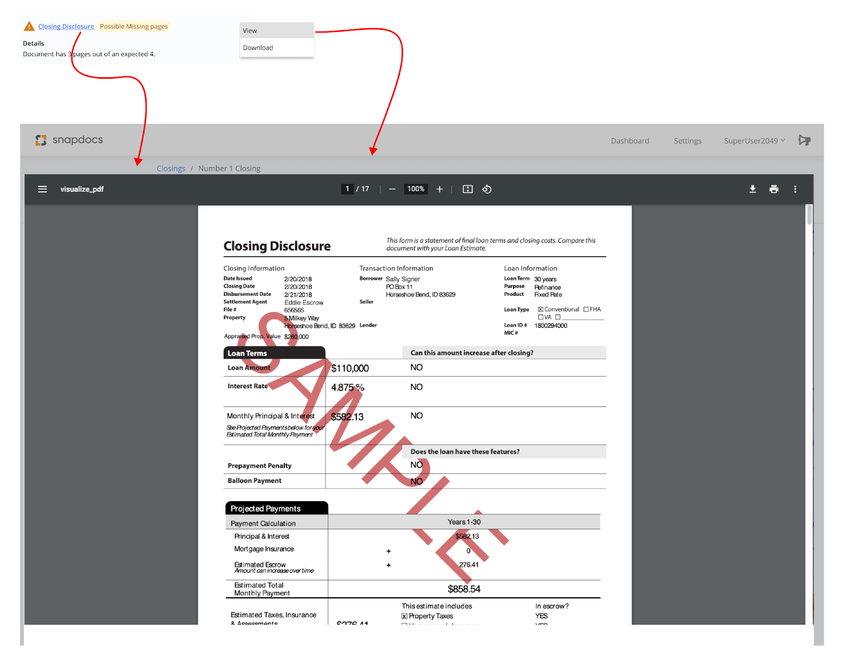Select View from the context menu
The width and height of the screenshot is (841, 664).
pos(277,31)
